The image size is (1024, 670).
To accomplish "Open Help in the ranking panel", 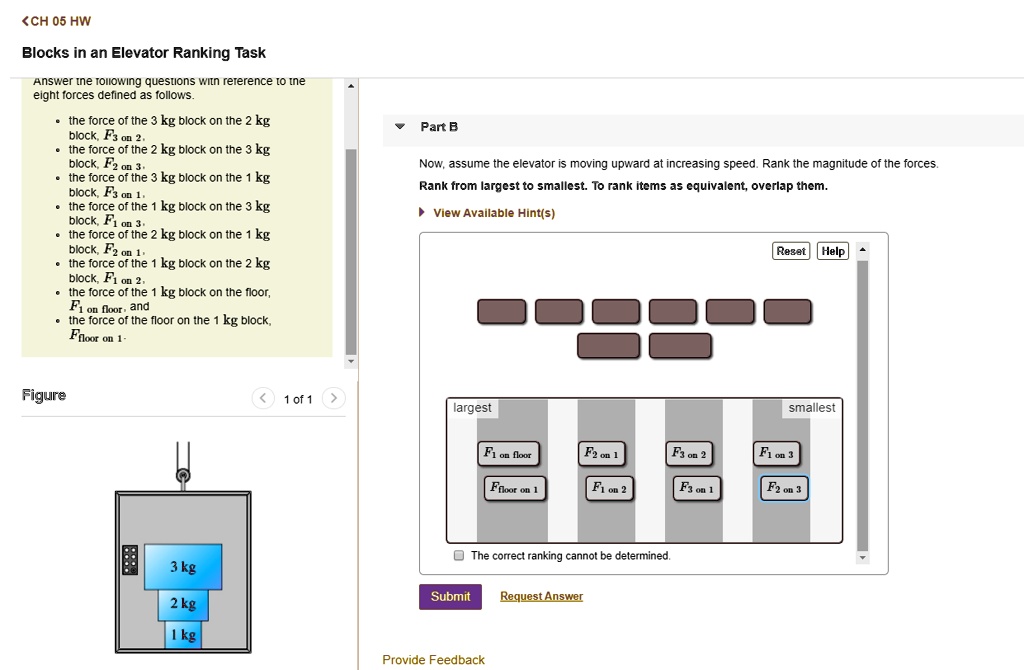I will (x=832, y=251).
